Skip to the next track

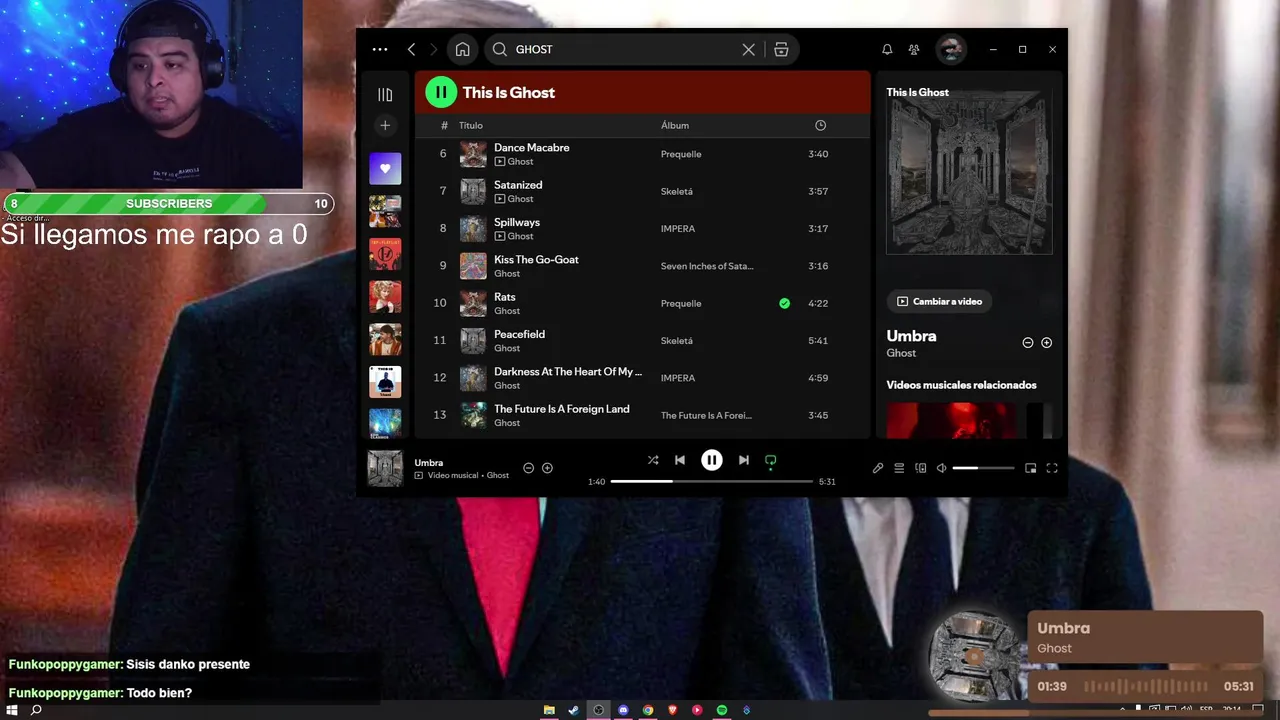(x=743, y=460)
